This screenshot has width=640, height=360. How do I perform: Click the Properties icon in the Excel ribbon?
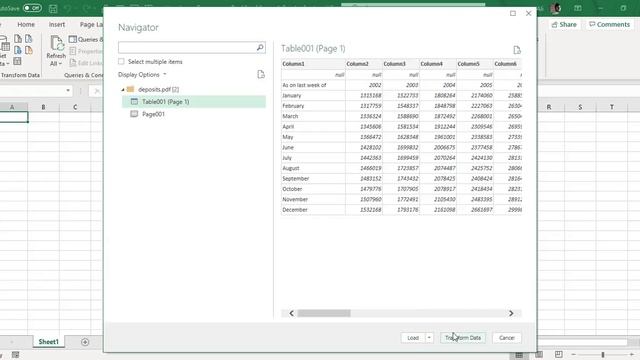pos(73,51)
